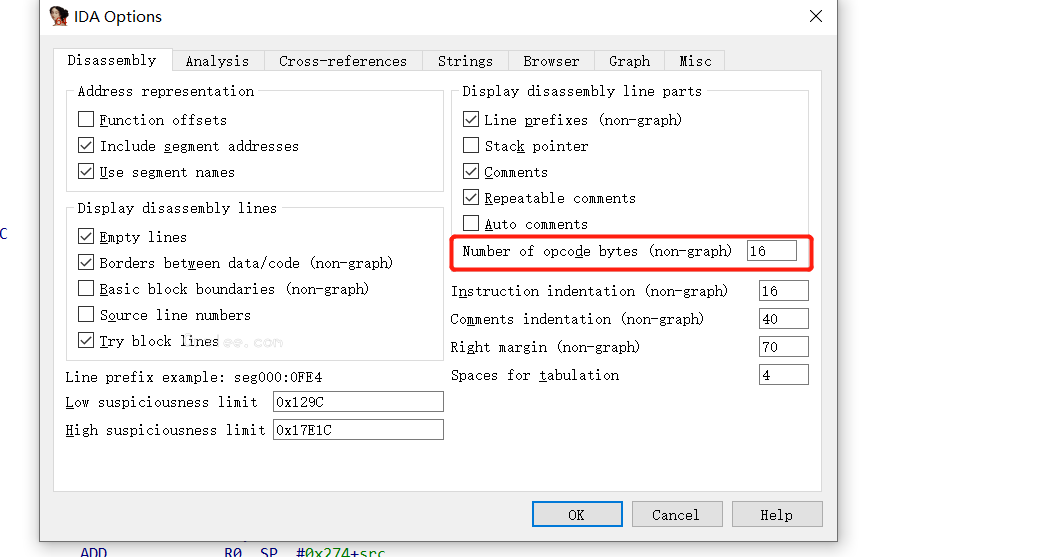The height and width of the screenshot is (557, 1044).
Task: Enable Source line numbers checkbox
Action: click(x=86, y=314)
